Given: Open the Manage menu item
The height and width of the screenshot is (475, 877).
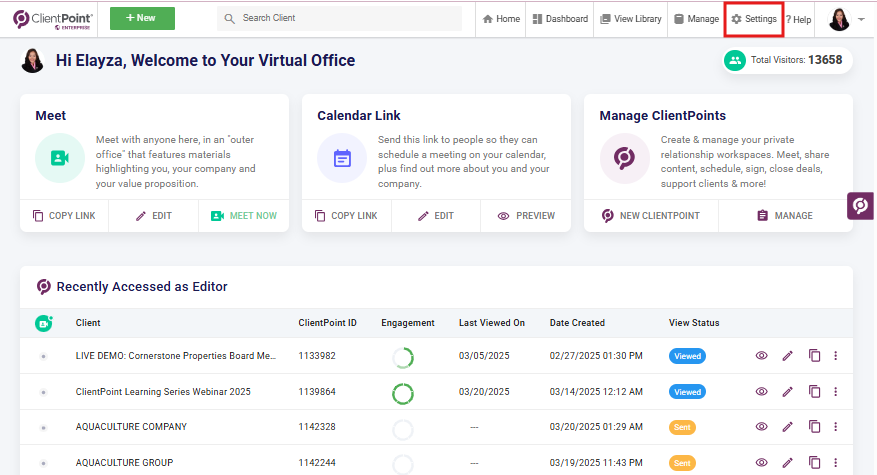Looking at the screenshot, I should [x=696, y=19].
